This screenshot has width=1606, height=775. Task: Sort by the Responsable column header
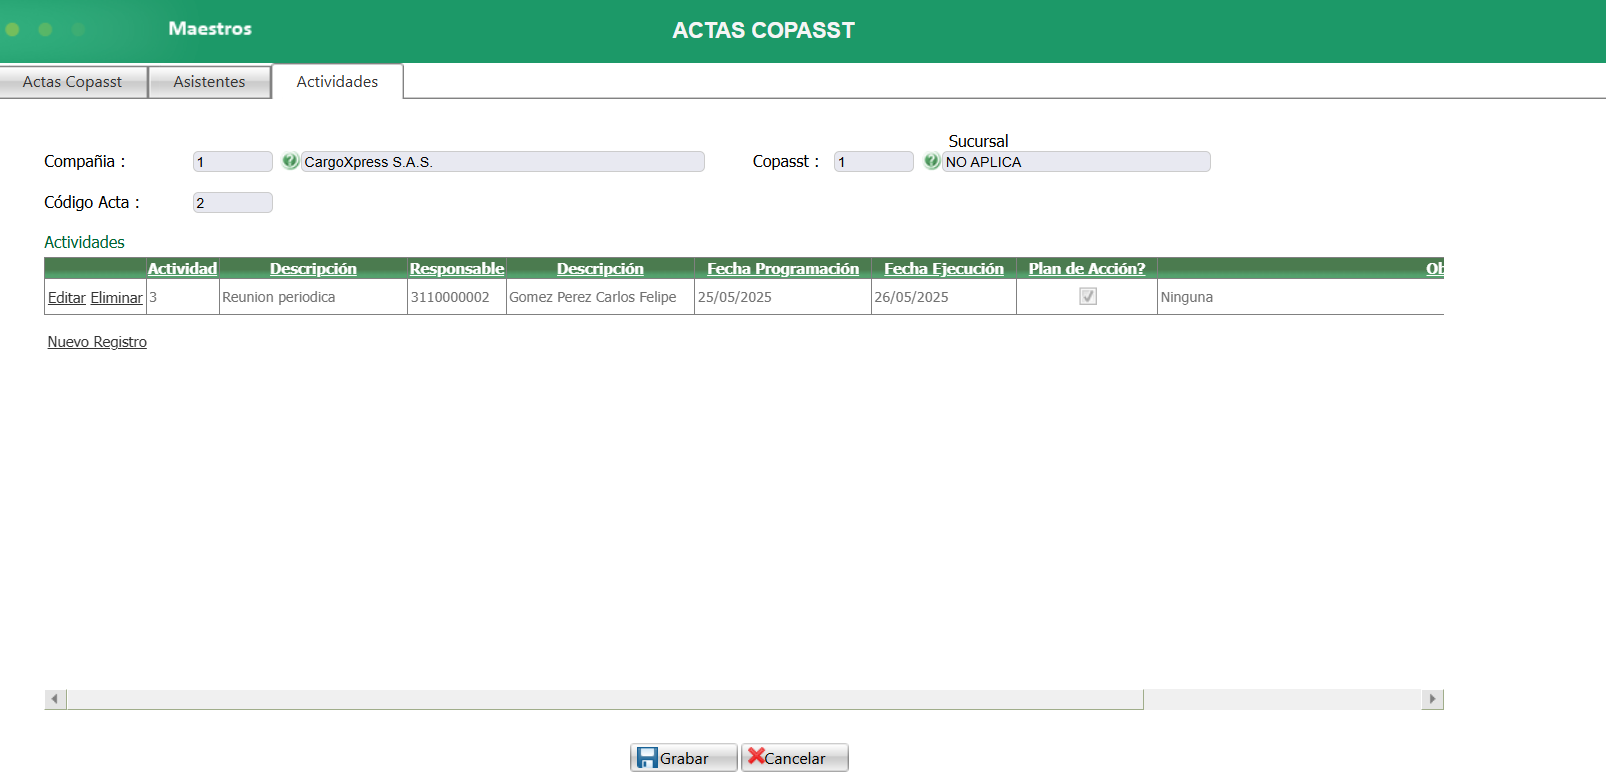[457, 268]
